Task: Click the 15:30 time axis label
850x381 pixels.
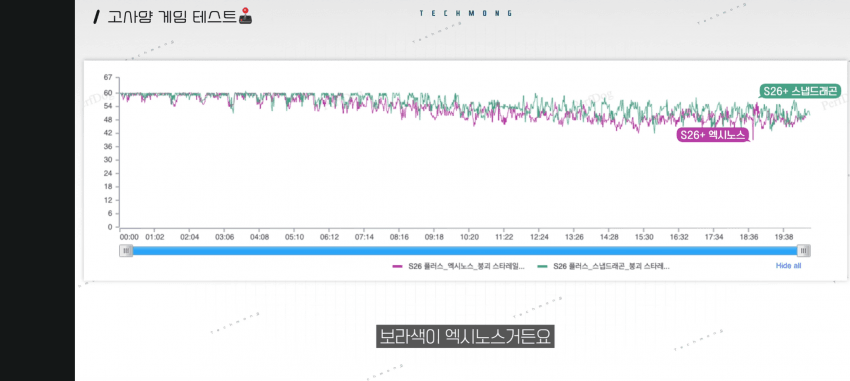Action: pyautogui.click(x=644, y=237)
